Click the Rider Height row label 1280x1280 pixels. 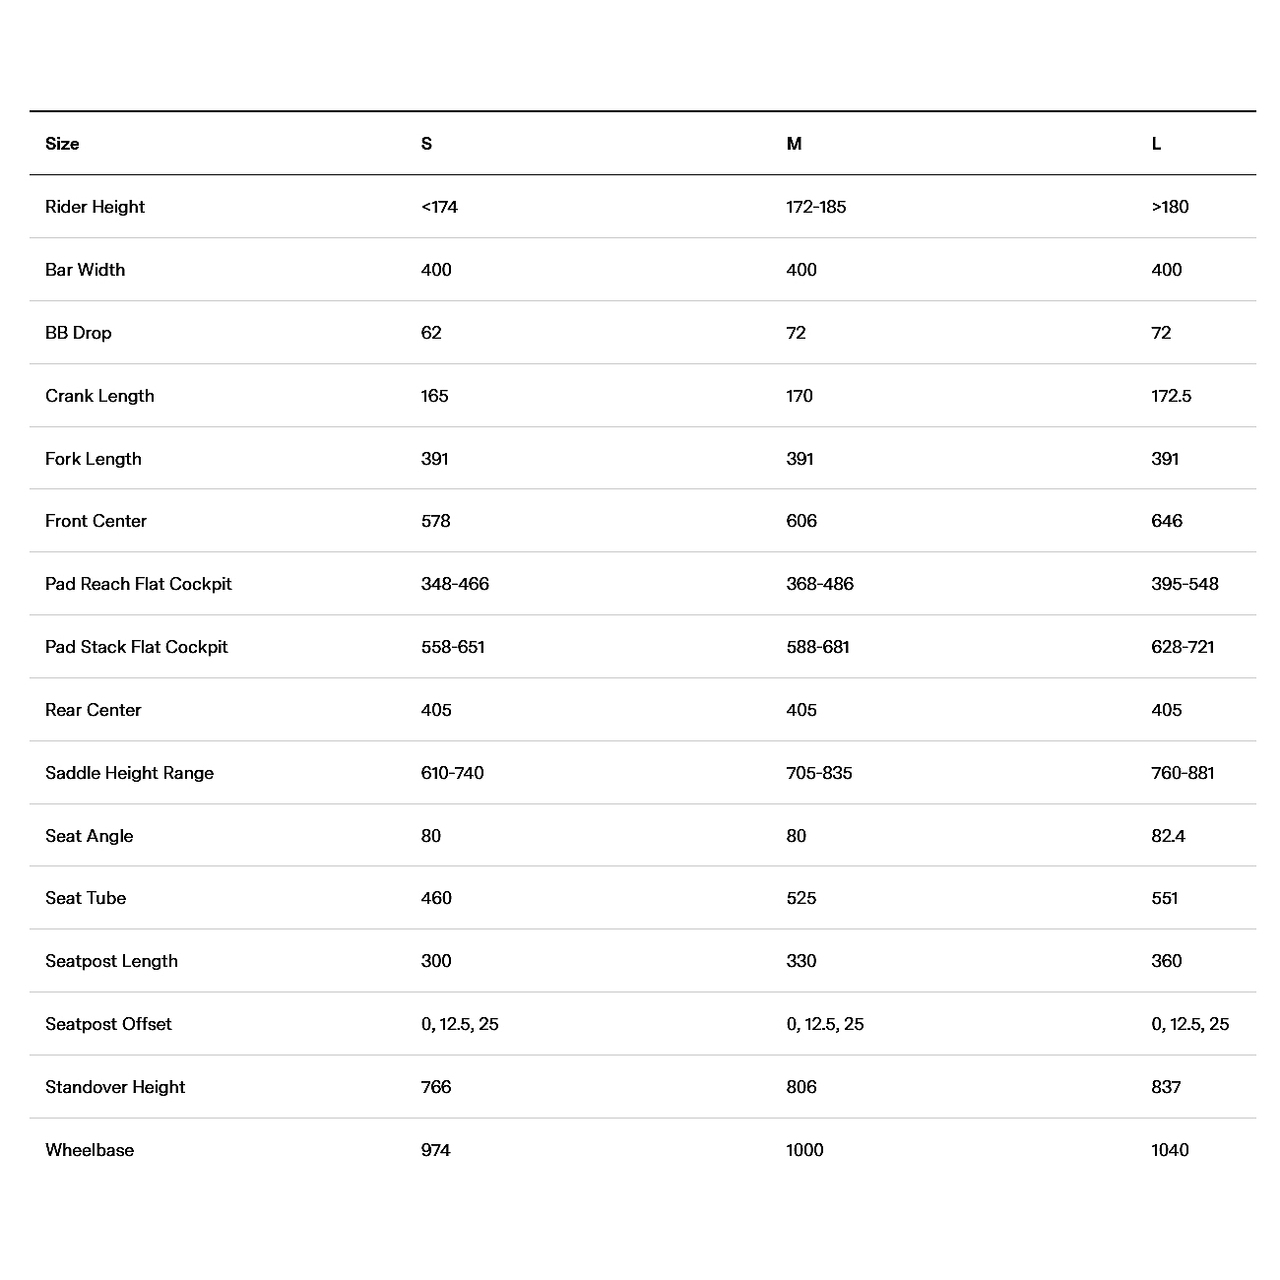tap(95, 207)
